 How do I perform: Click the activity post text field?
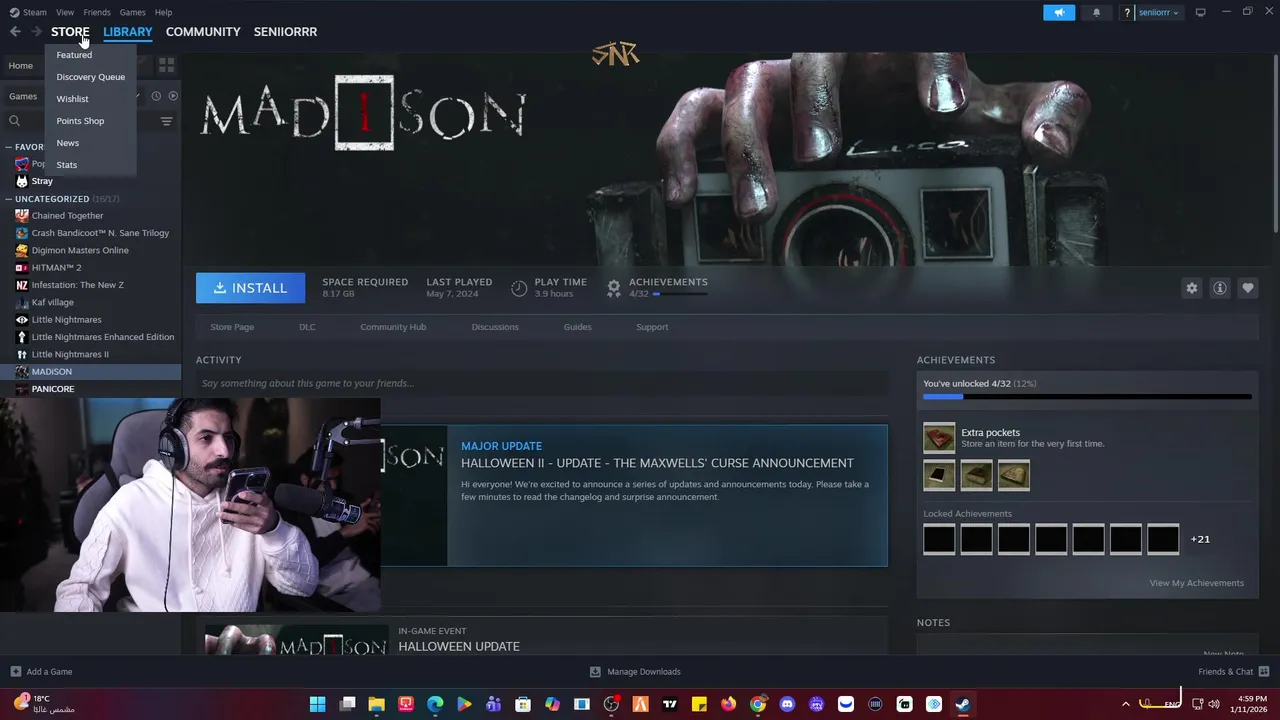coord(542,383)
